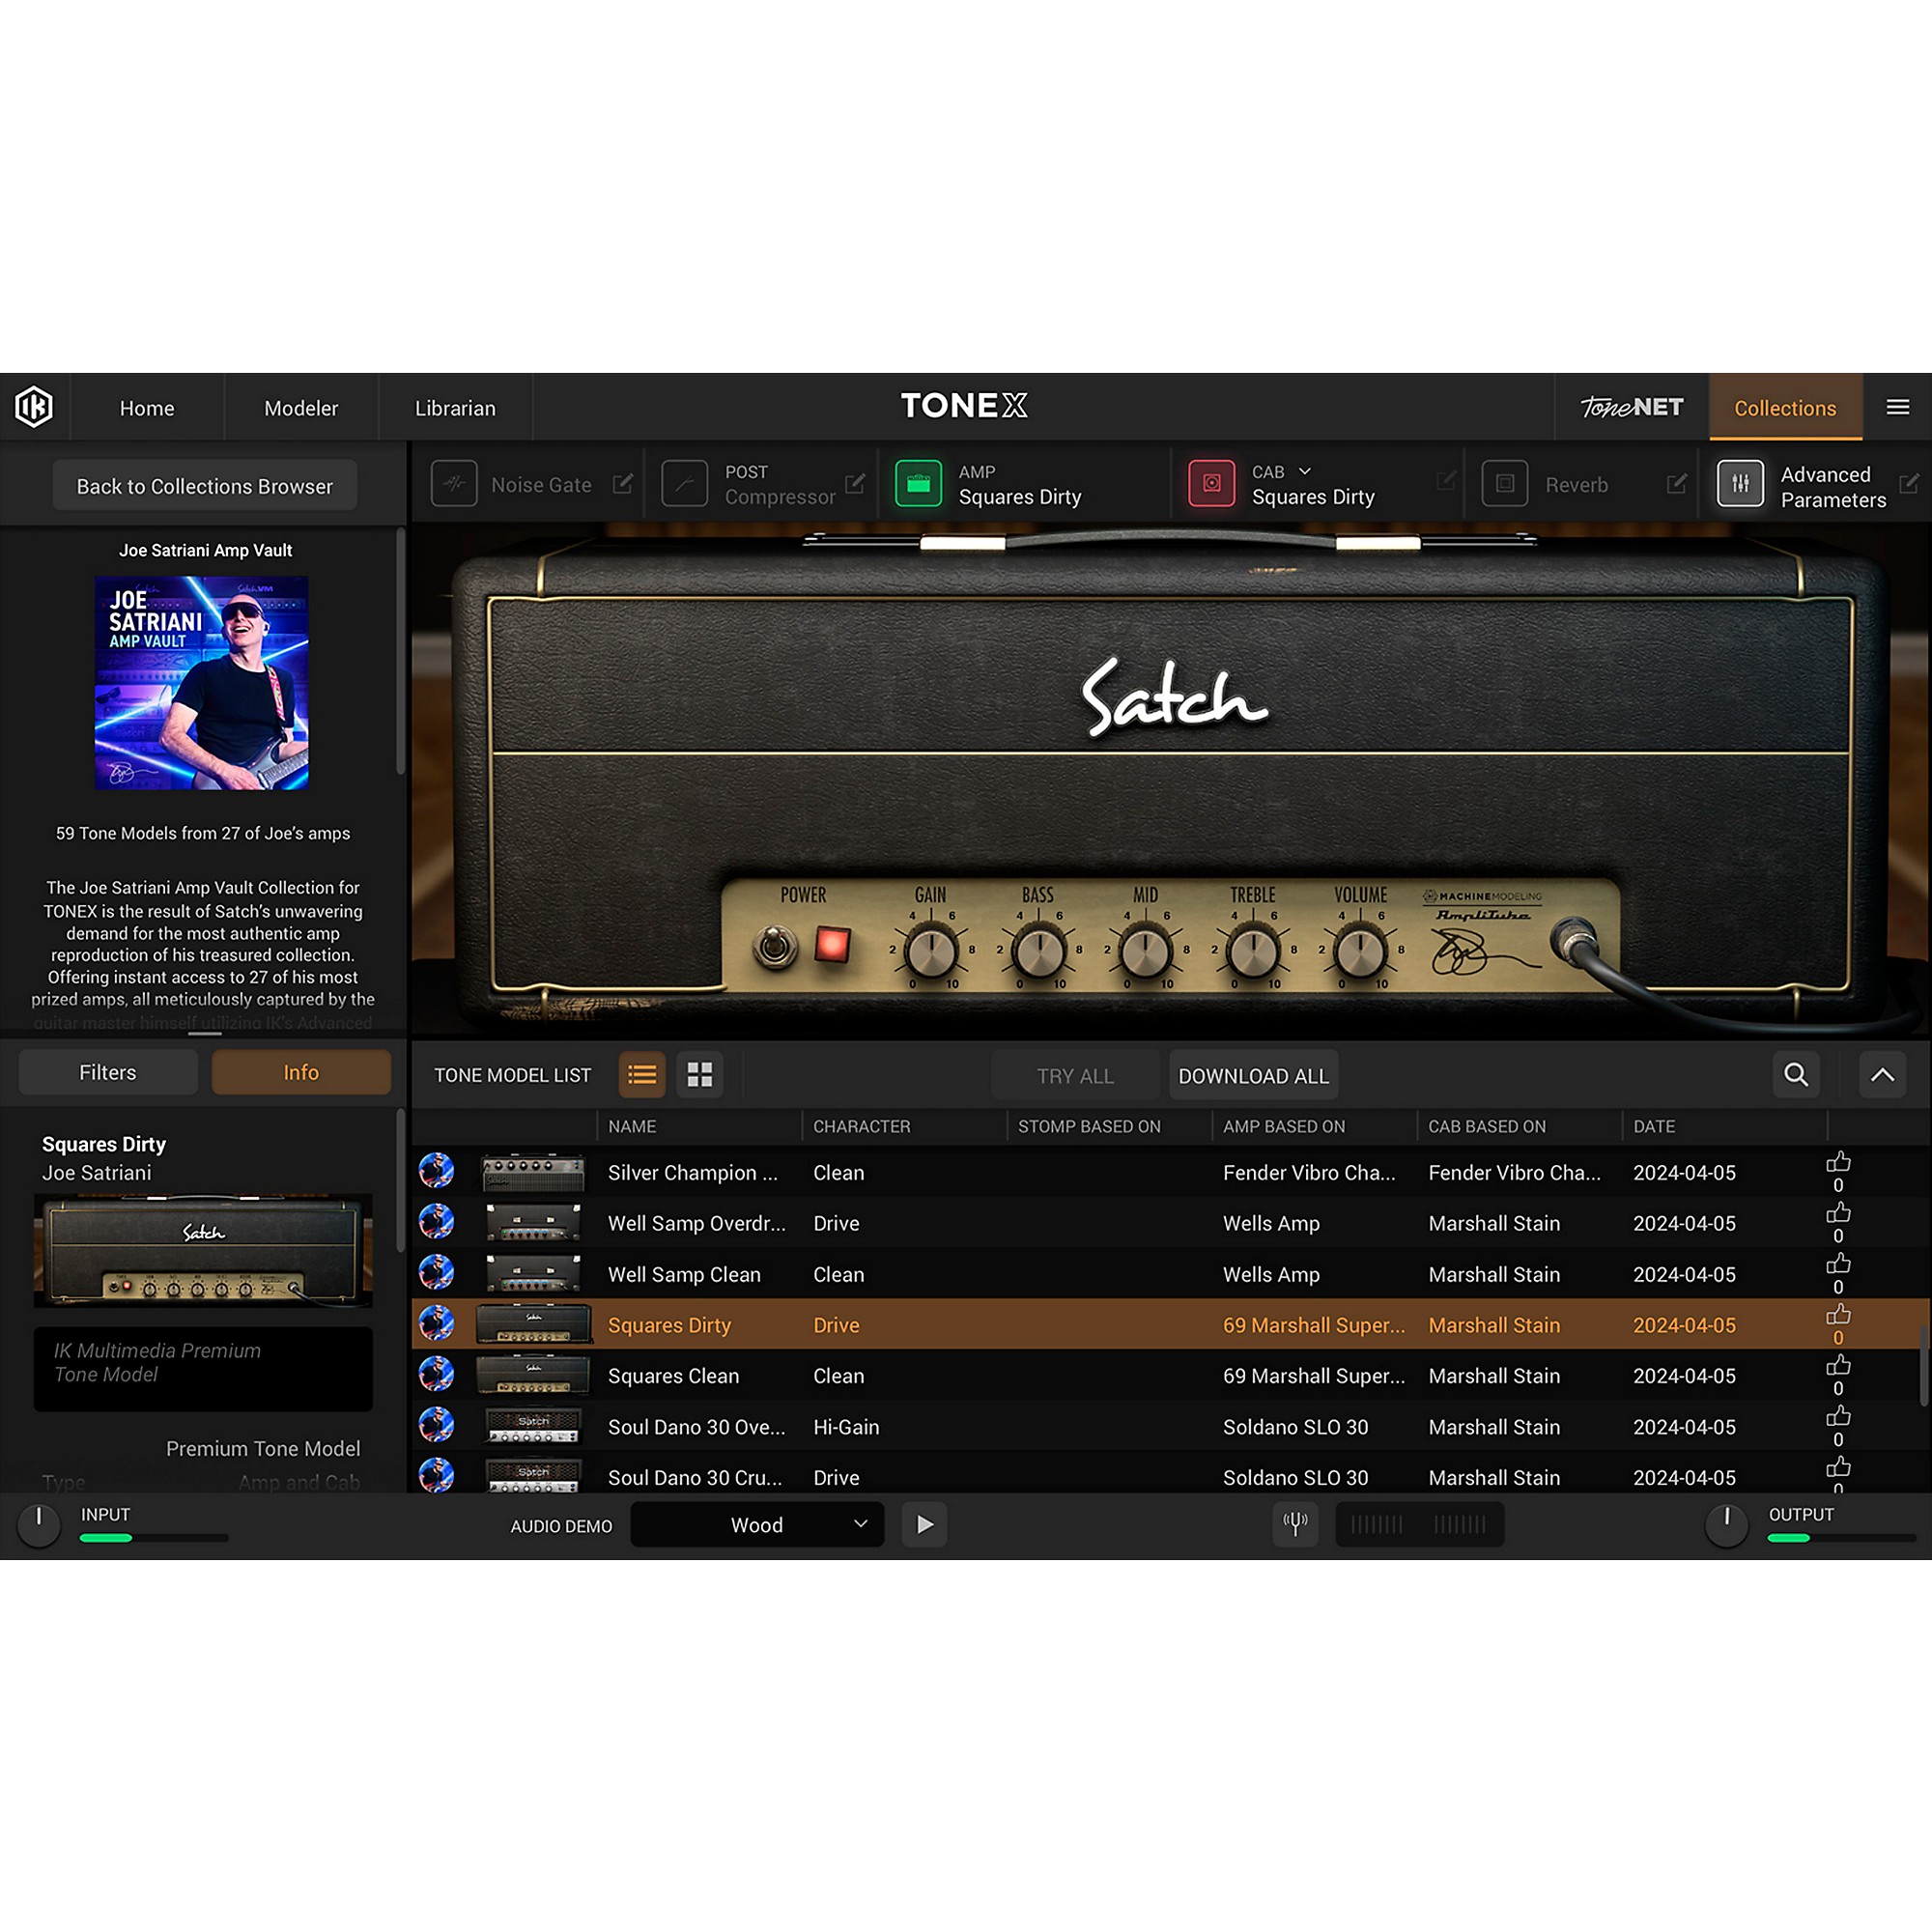
Task: Select the Collections tab
Action: coord(1785,408)
